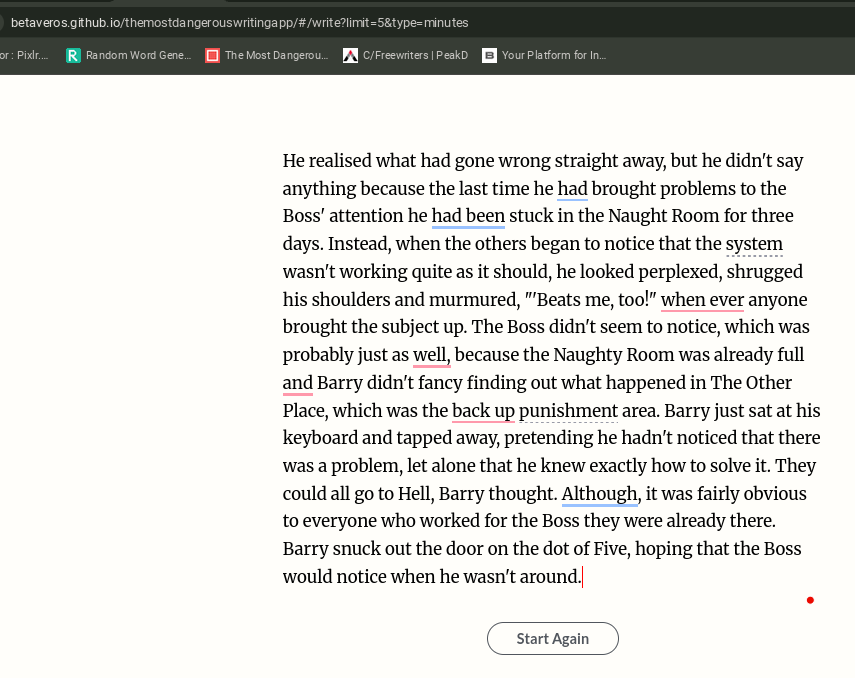855x678 pixels.
Task: Click the underlined phrase 'back up'
Action: [483, 411]
